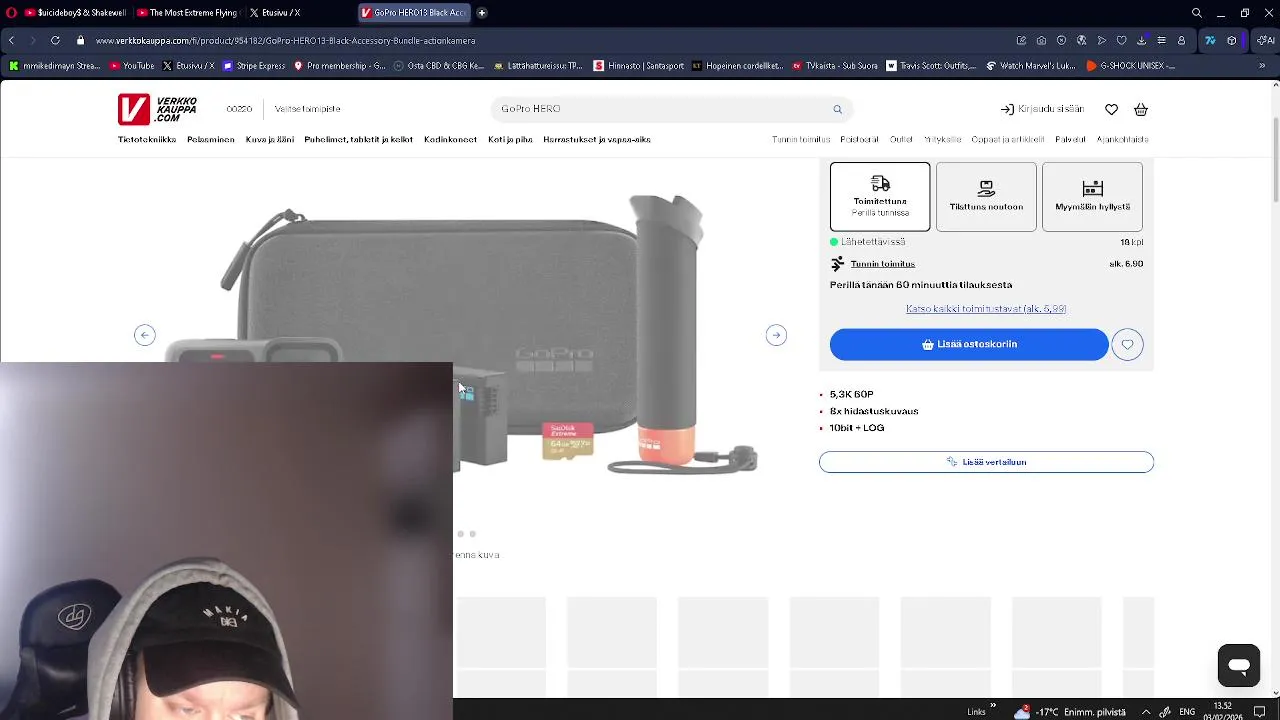Click the Verkkokauppa.com logo
Viewport: 1280px width, 720px height.
pyautogui.click(x=157, y=109)
